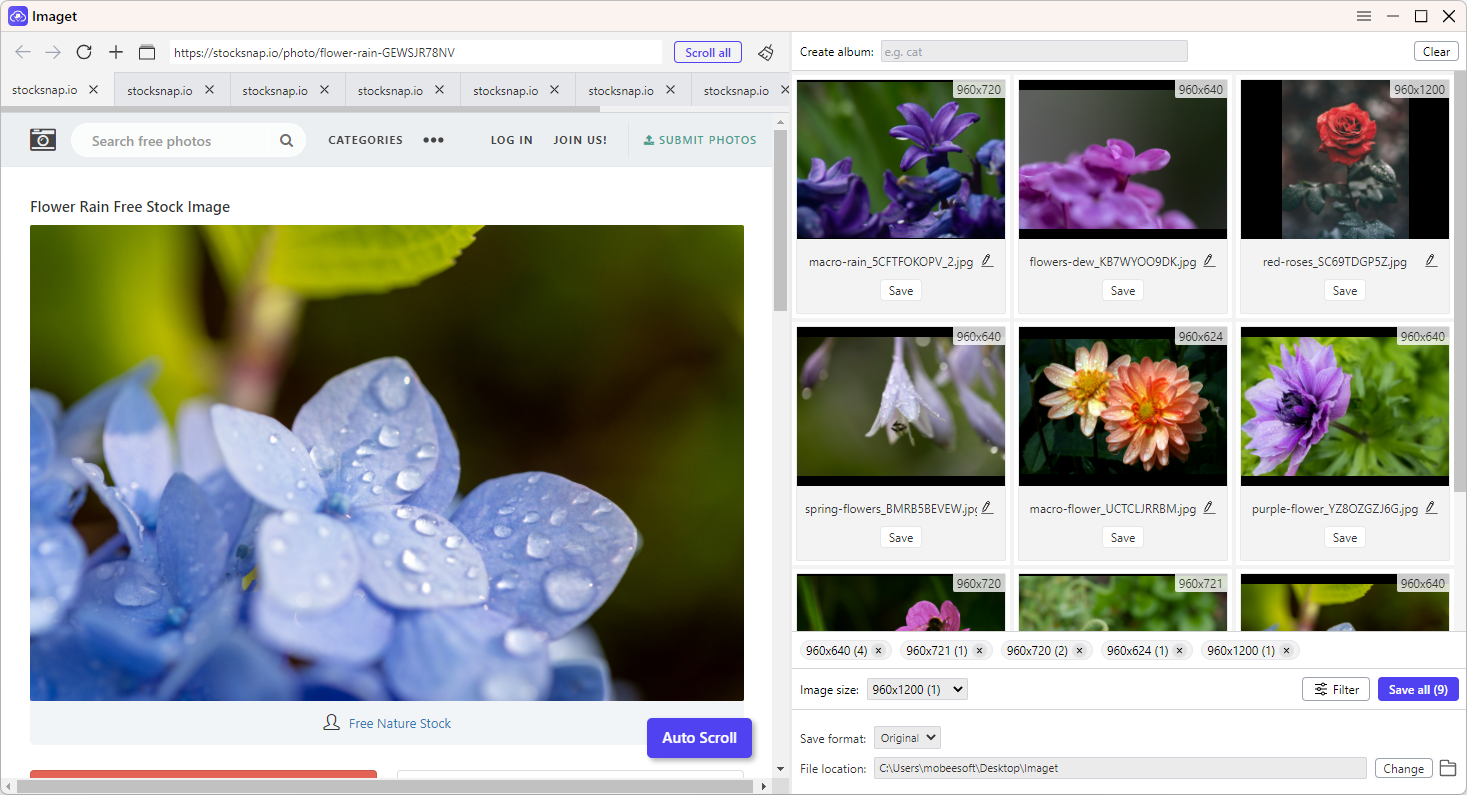
Task: Click the URL address bar
Action: tap(416, 52)
